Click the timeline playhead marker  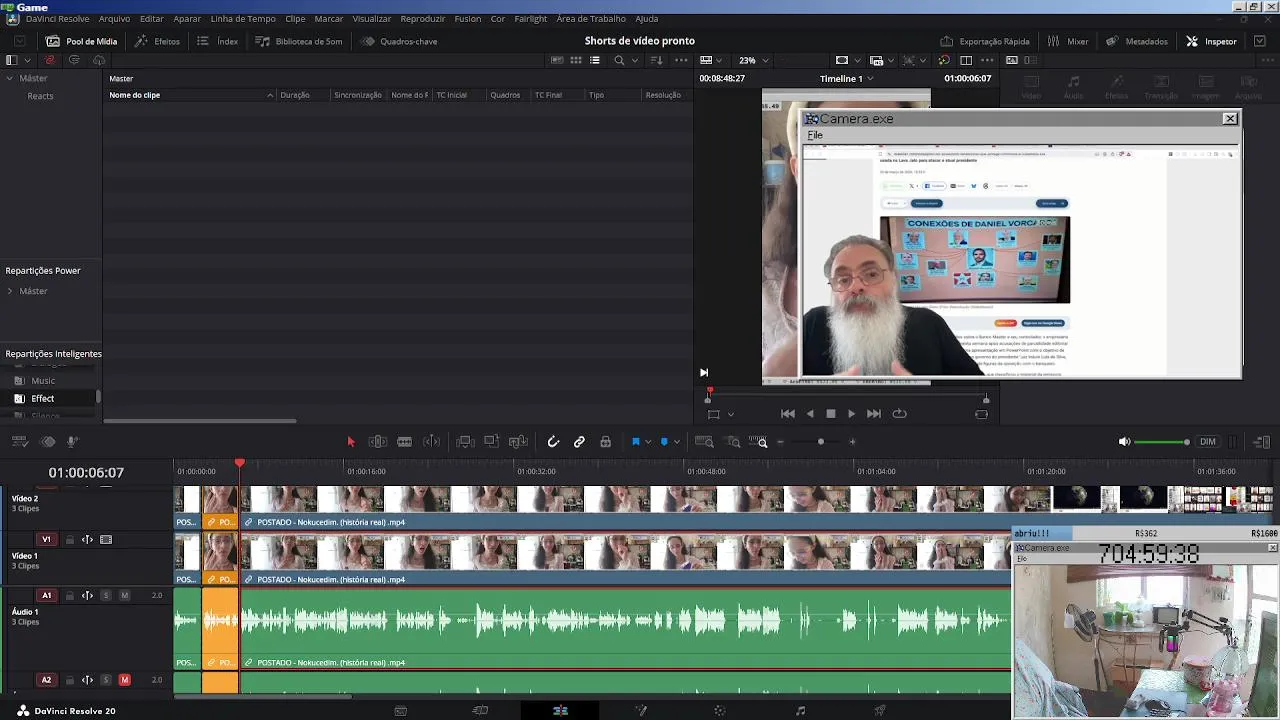(x=240, y=463)
